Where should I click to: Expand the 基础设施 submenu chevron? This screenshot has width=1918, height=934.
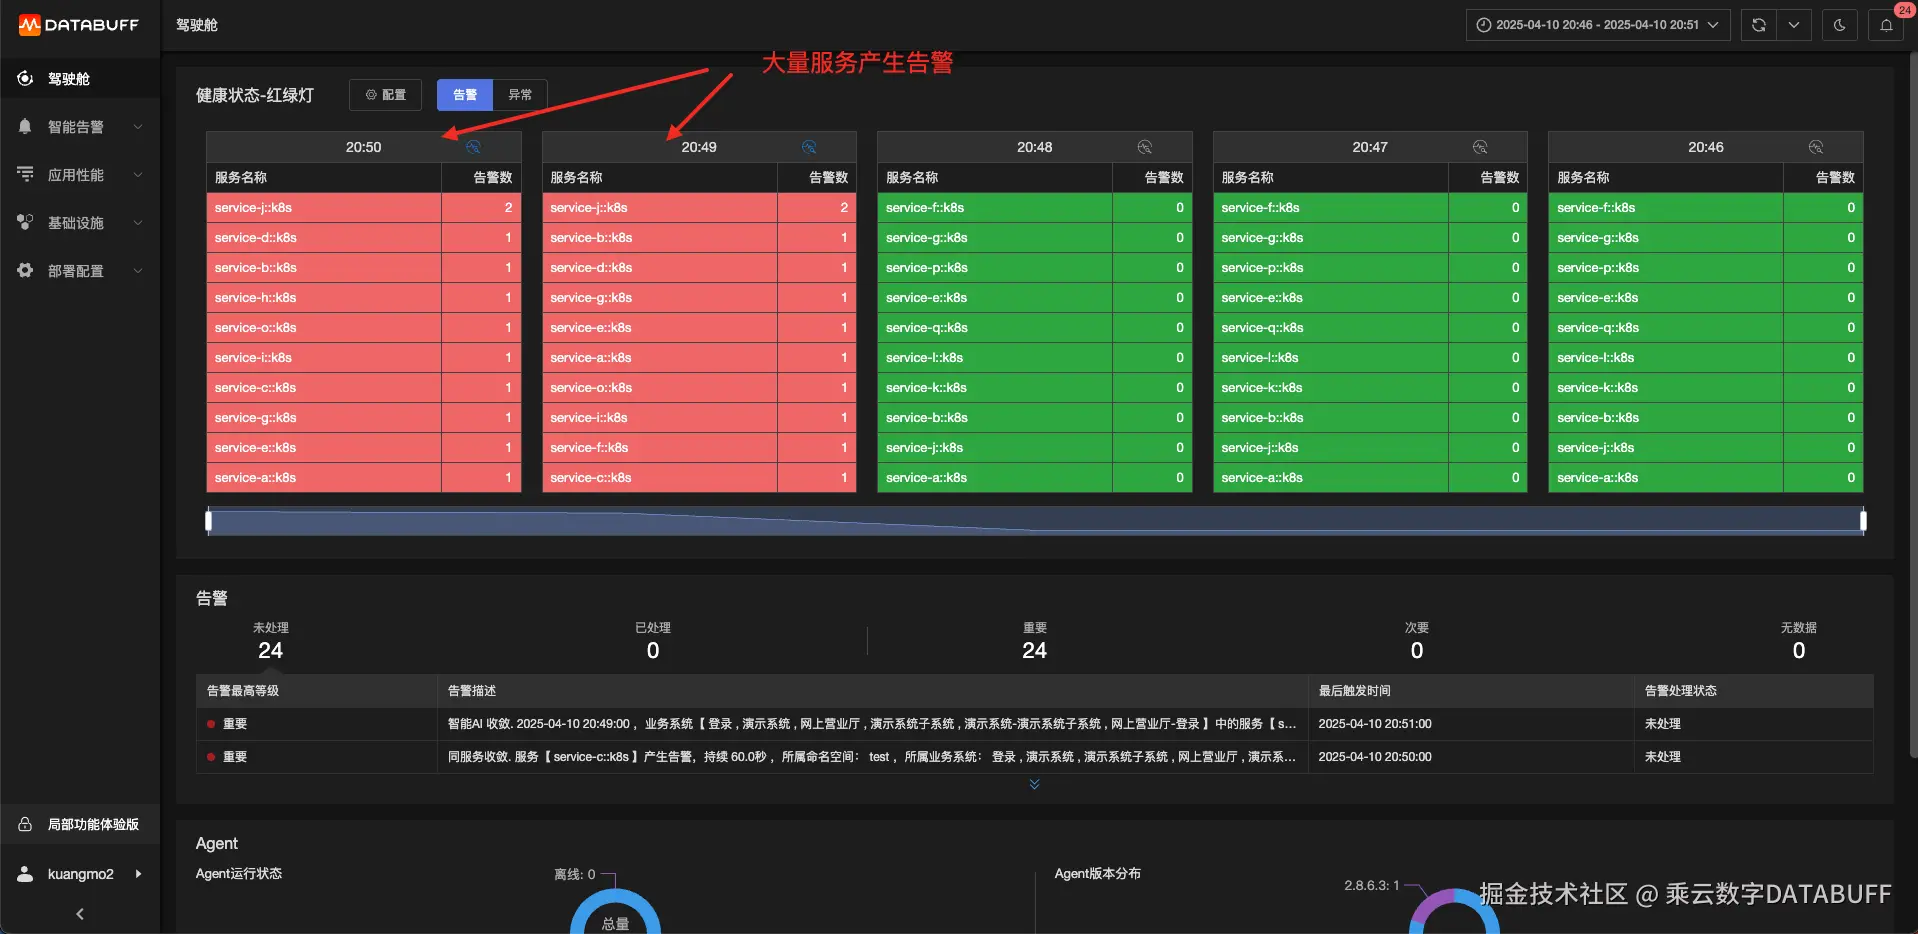click(138, 223)
